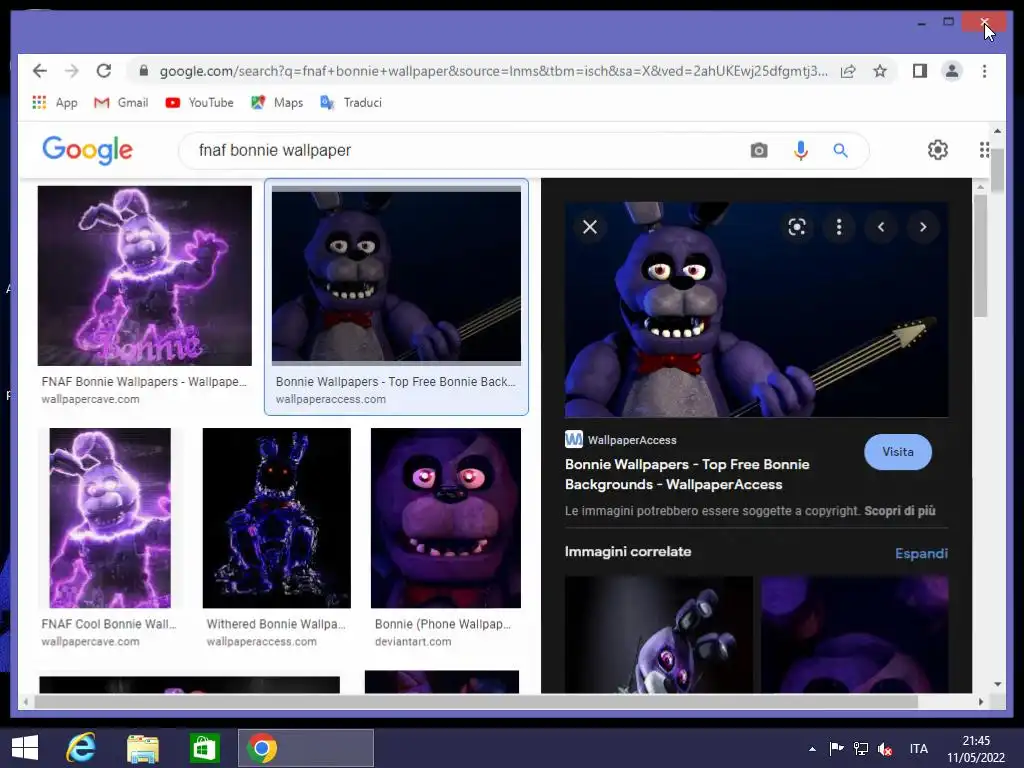Open the Gmail bookmark
The image size is (1024, 768).
click(x=121, y=103)
